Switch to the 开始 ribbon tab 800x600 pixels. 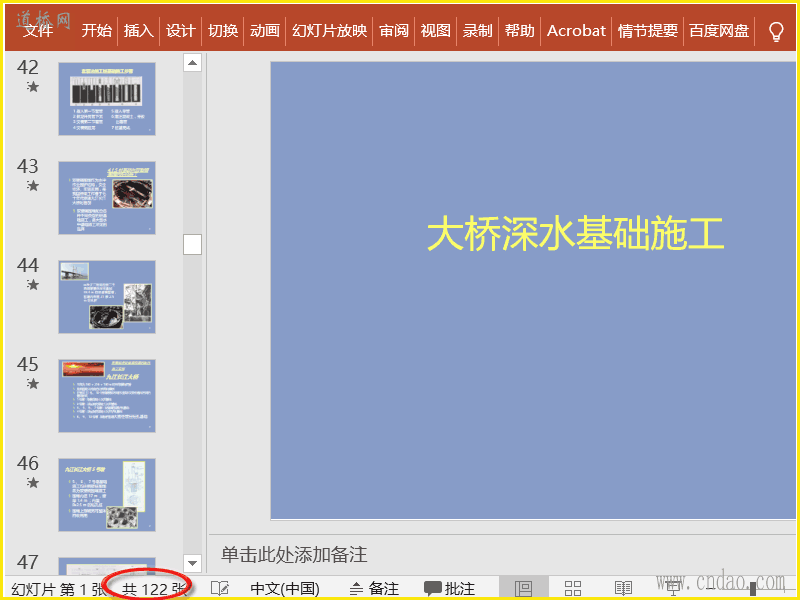point(96,31)
